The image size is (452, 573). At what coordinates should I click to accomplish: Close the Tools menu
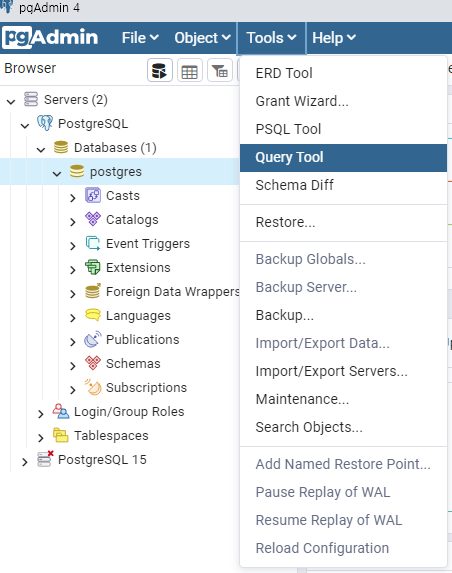pyautogui.click(x=271, y=38)
